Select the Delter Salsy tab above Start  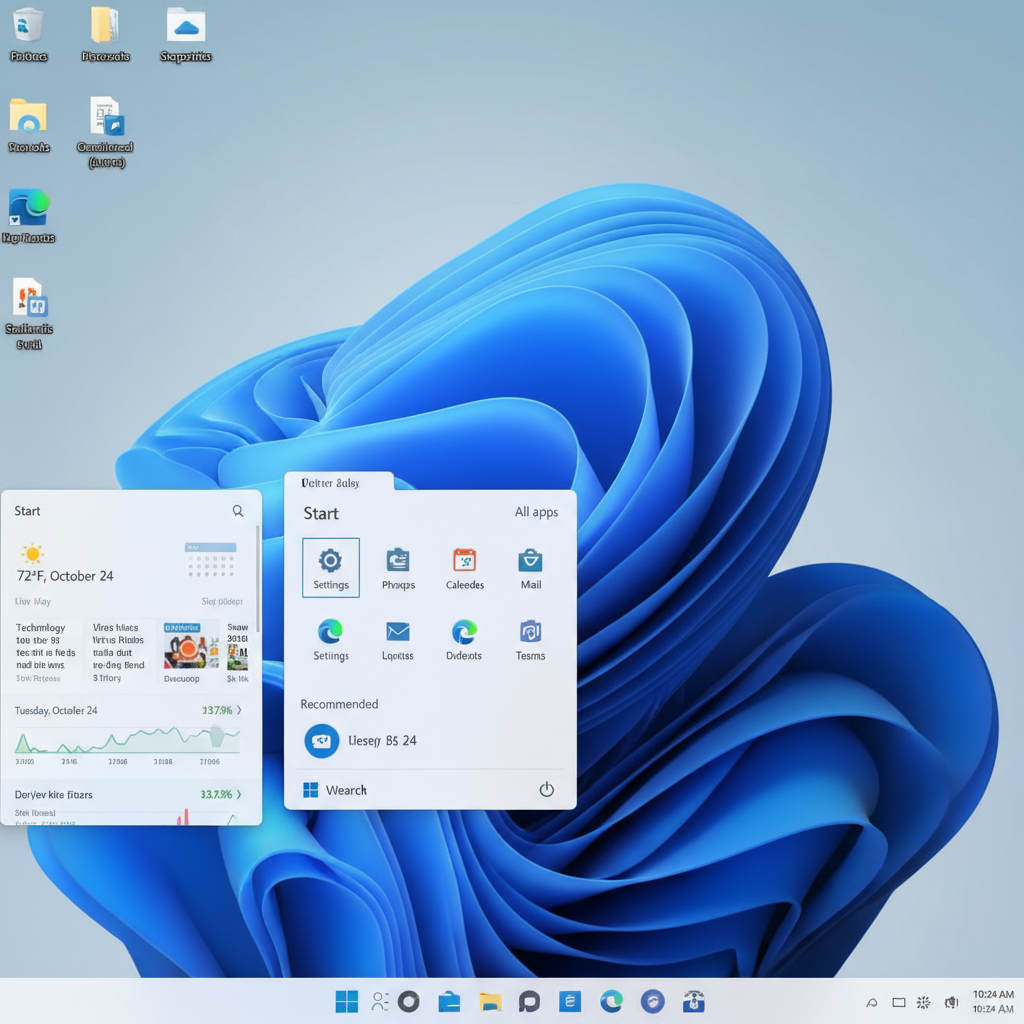point(339,482)
